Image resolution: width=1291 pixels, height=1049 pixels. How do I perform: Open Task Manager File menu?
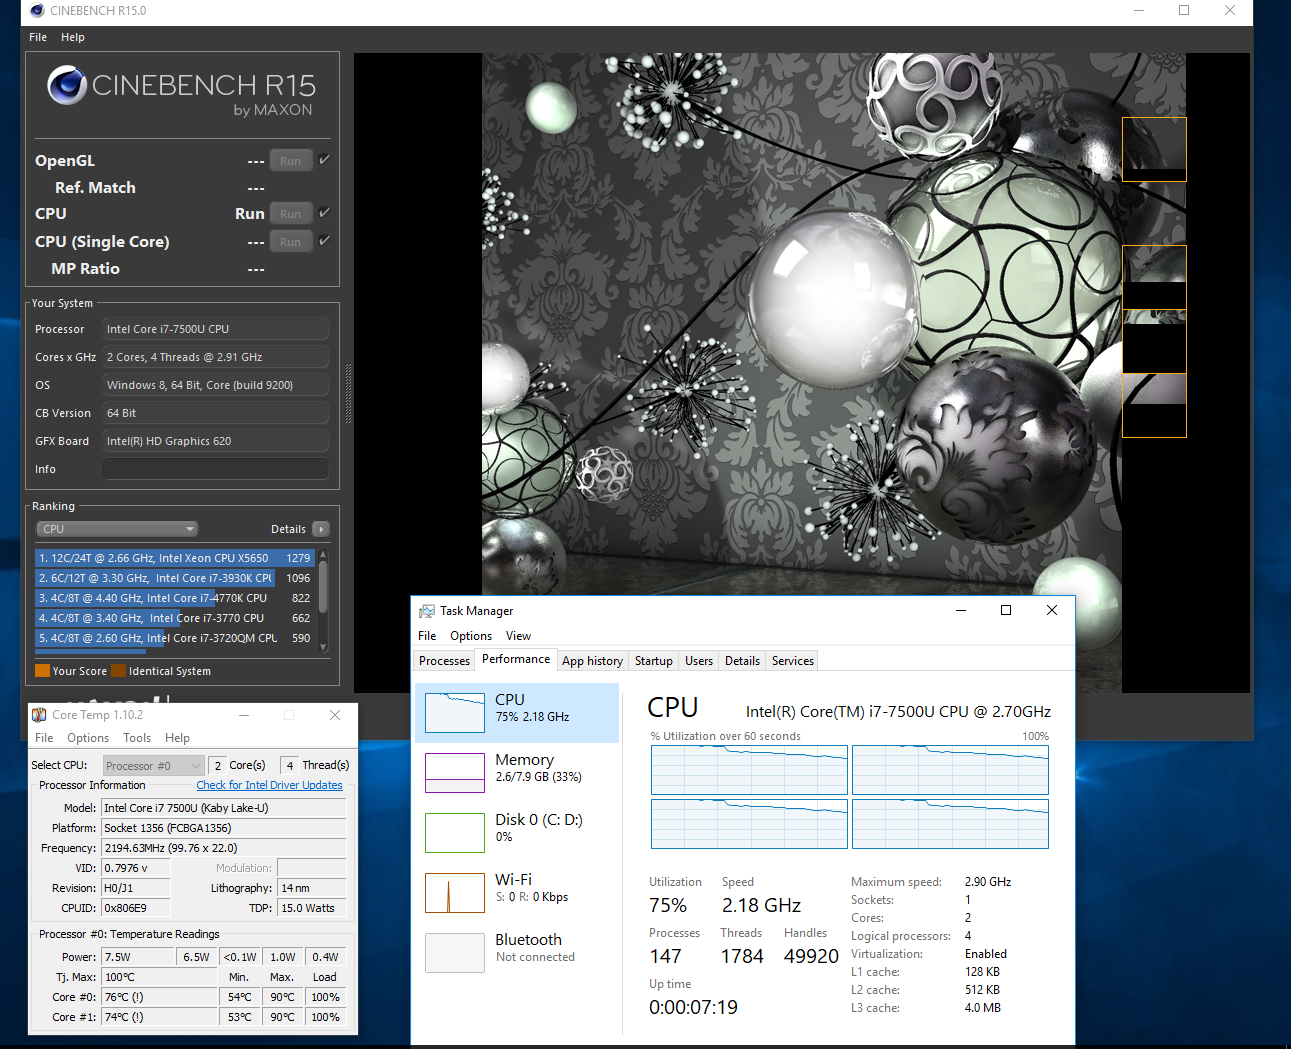click(427, 636)
